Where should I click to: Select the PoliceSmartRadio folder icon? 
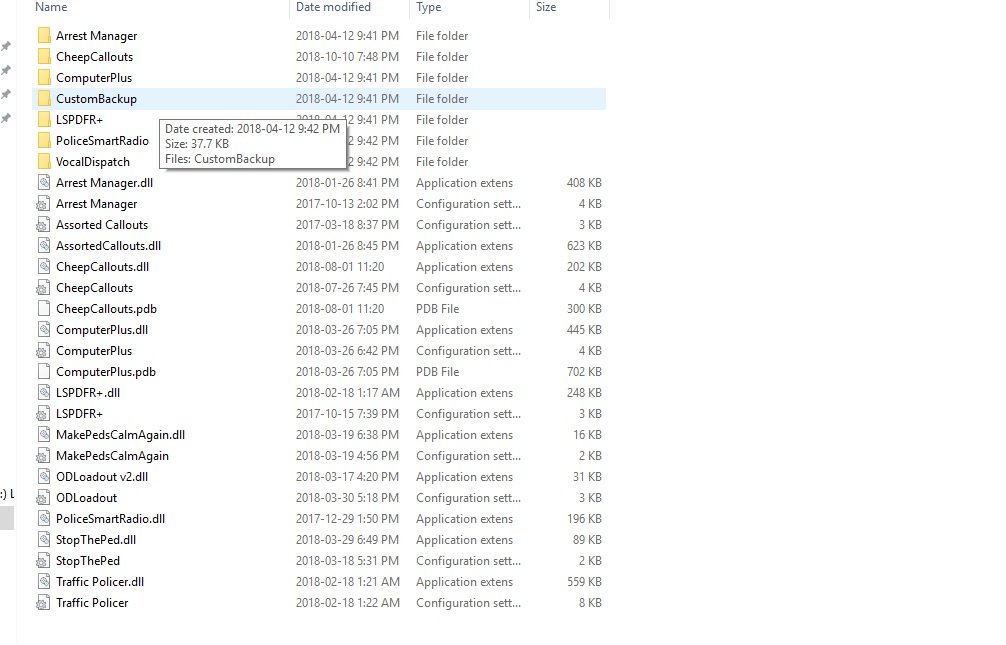pyautogui.click(x=44, y=141)
